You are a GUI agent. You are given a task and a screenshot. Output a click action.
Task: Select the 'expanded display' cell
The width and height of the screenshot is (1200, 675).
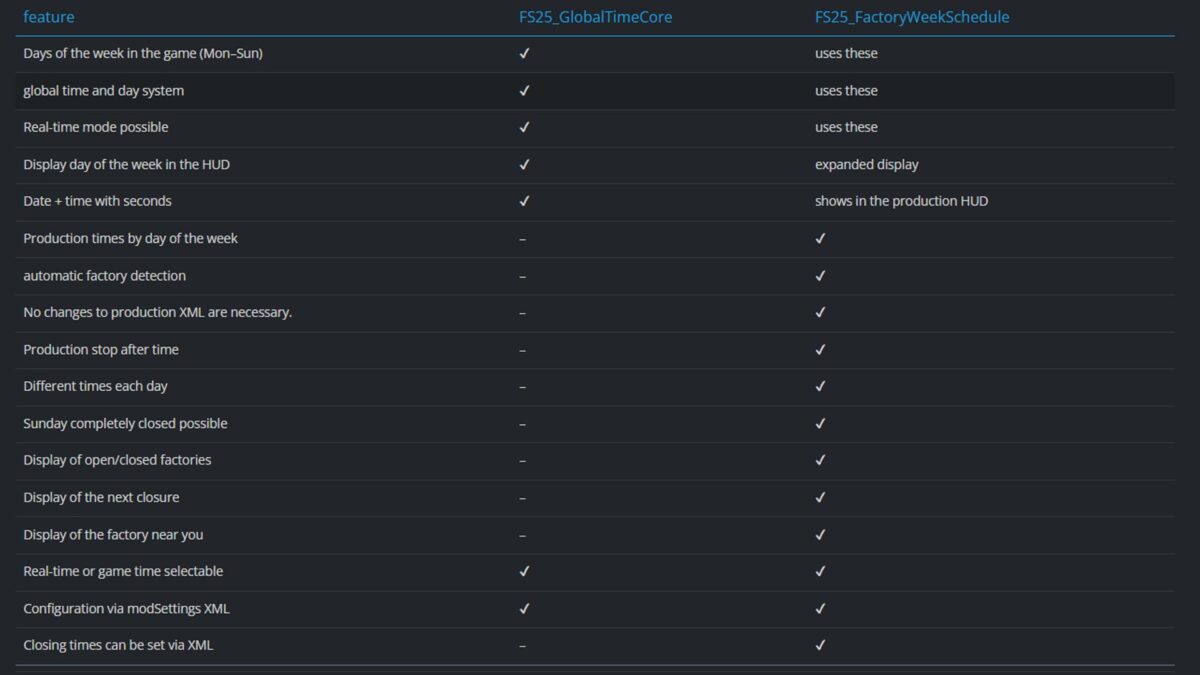[x=866, y=164]
